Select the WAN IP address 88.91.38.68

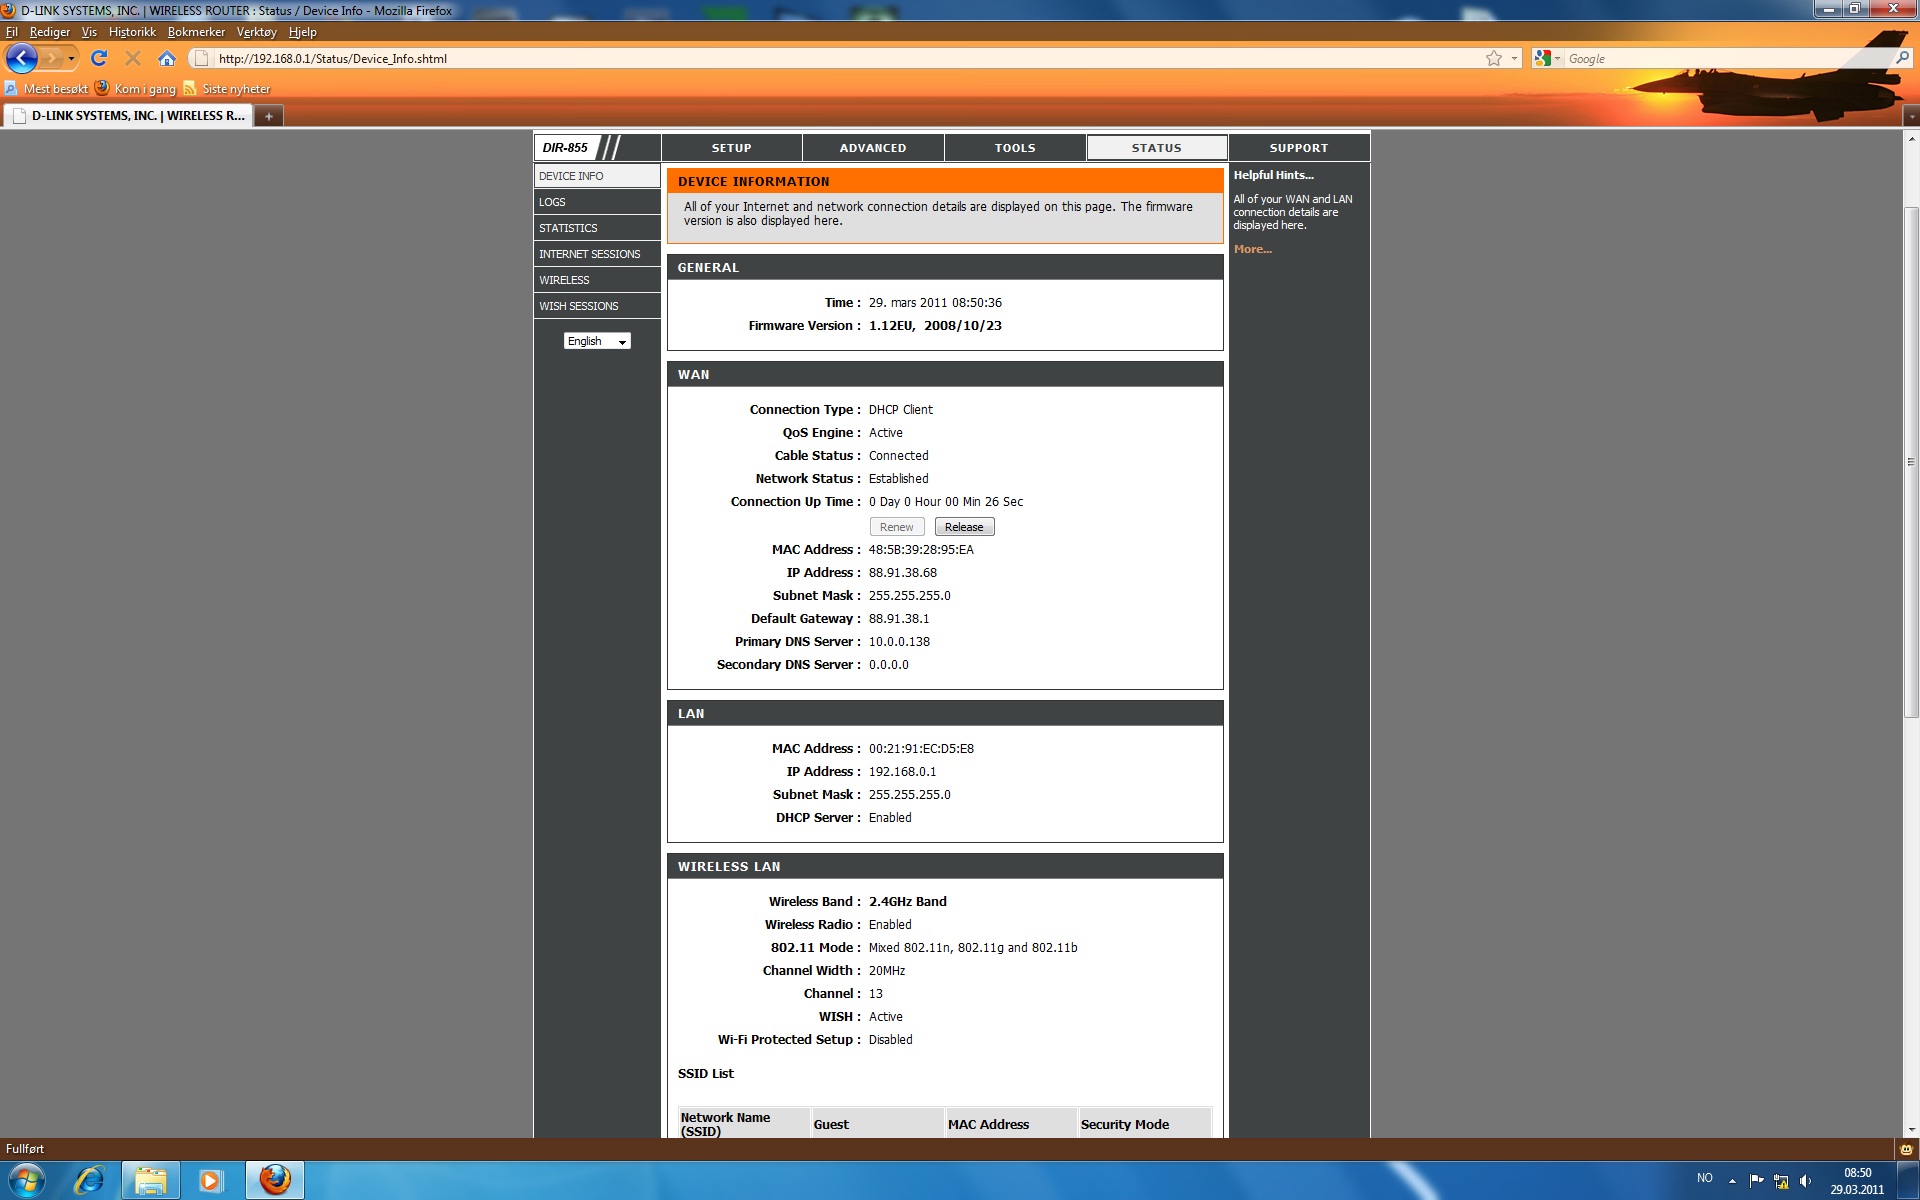[x=903, y=573]
